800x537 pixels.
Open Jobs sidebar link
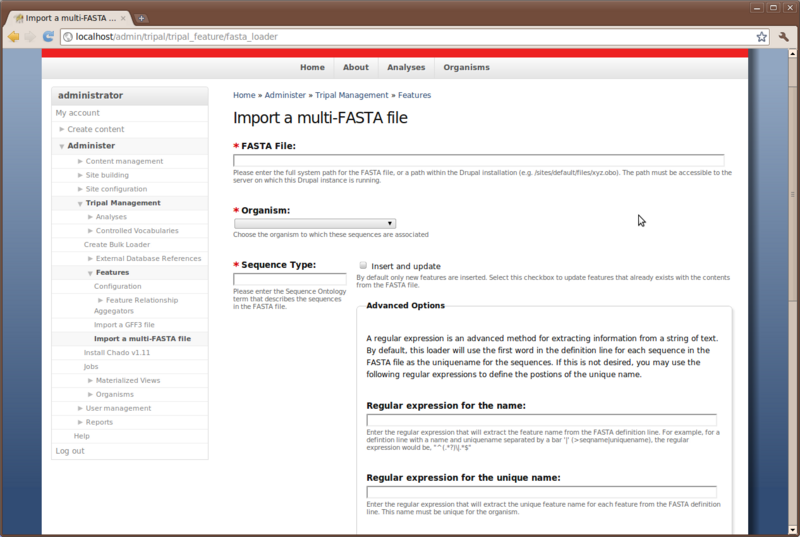[x=91, y=367]
